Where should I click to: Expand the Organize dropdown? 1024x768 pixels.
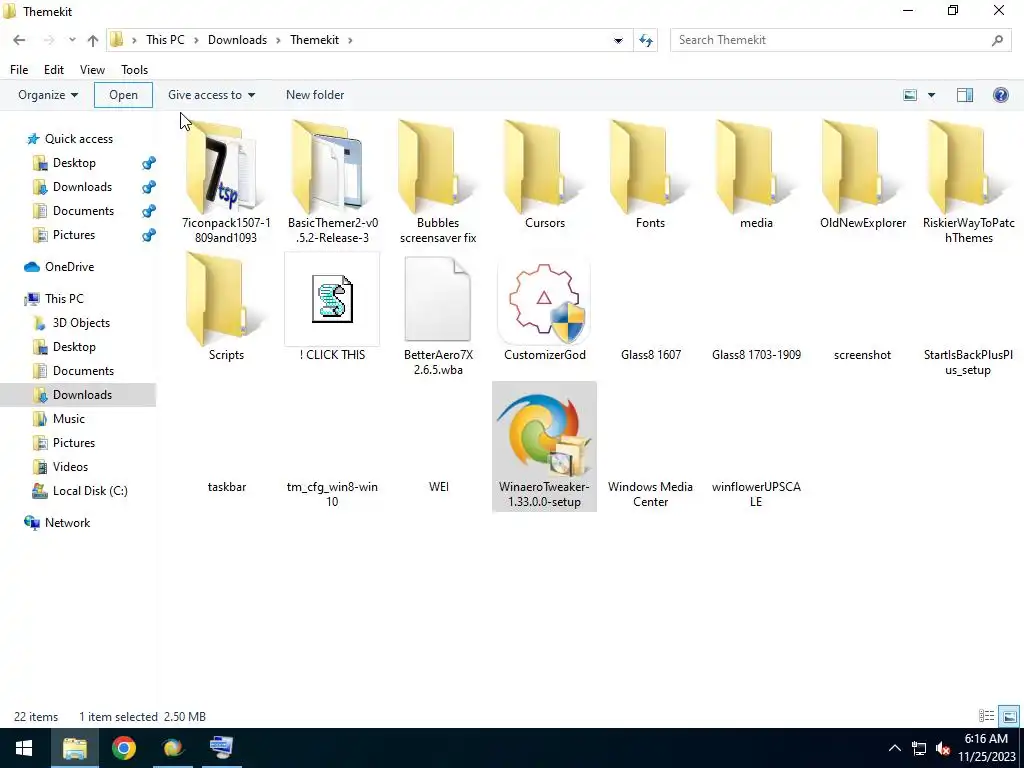[48, 95]
